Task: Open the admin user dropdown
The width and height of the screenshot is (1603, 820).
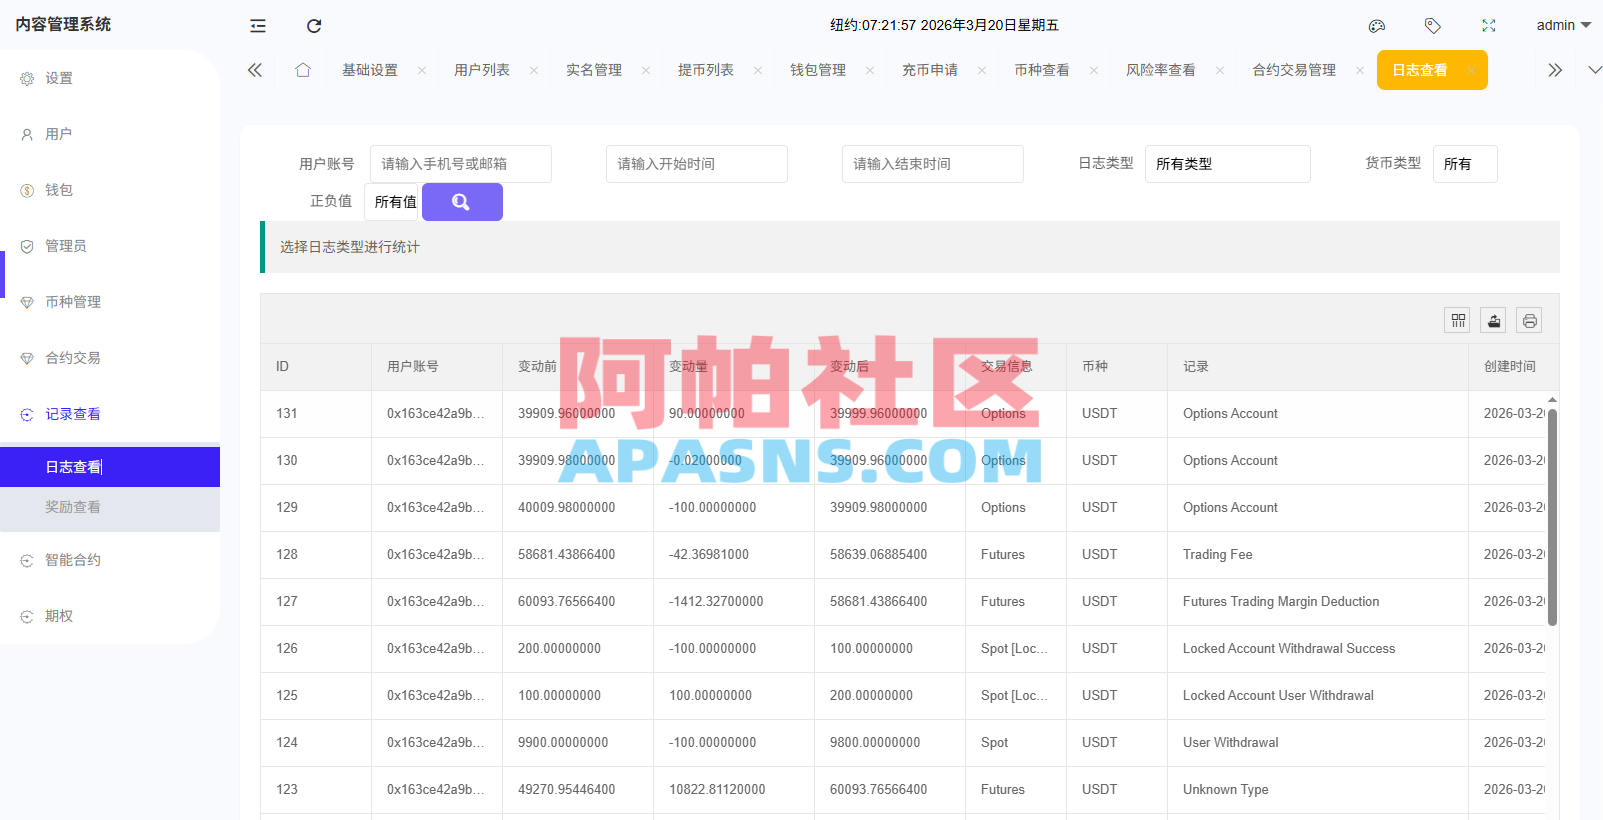Action: point(1563,25)
